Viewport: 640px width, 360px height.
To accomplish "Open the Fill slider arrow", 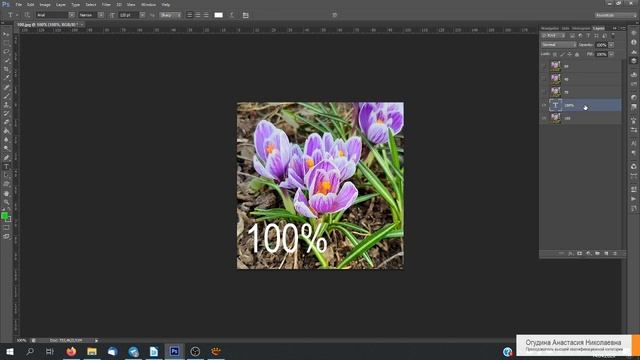I will click(x=611, y=54).
